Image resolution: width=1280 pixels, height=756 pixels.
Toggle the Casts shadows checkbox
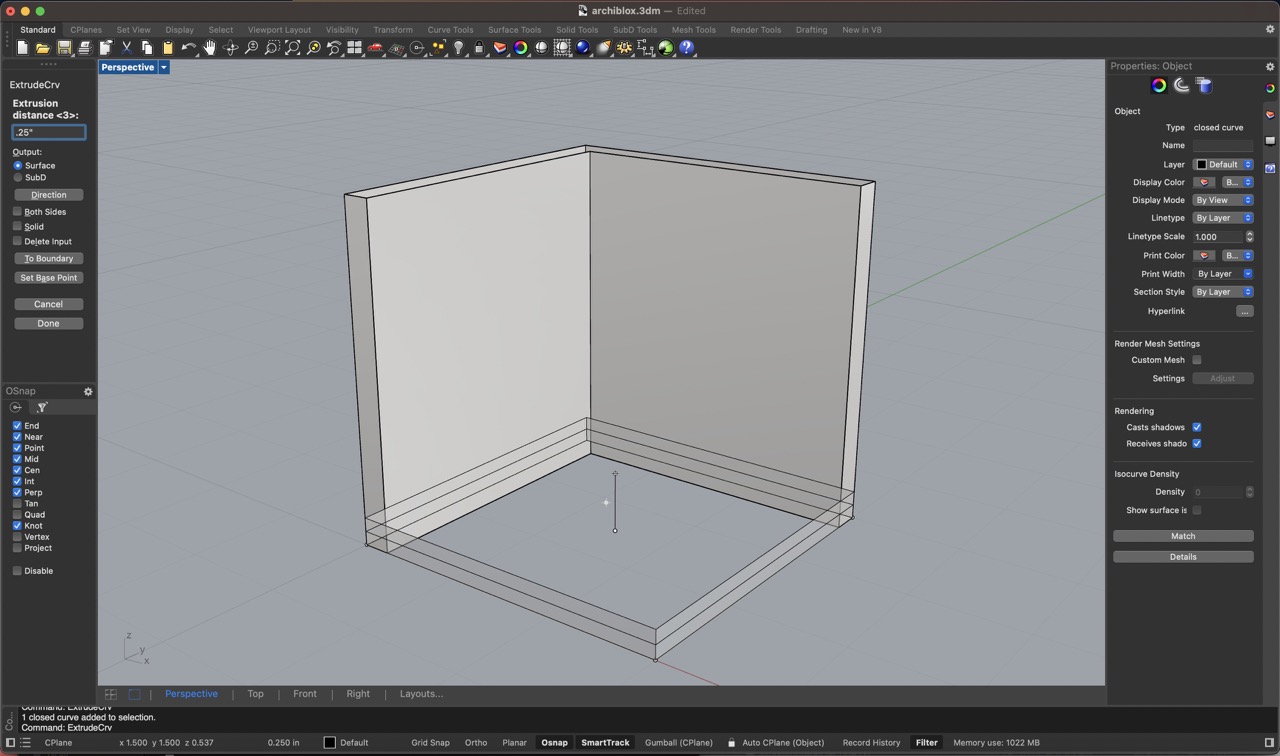click(x=1197, y=427)
